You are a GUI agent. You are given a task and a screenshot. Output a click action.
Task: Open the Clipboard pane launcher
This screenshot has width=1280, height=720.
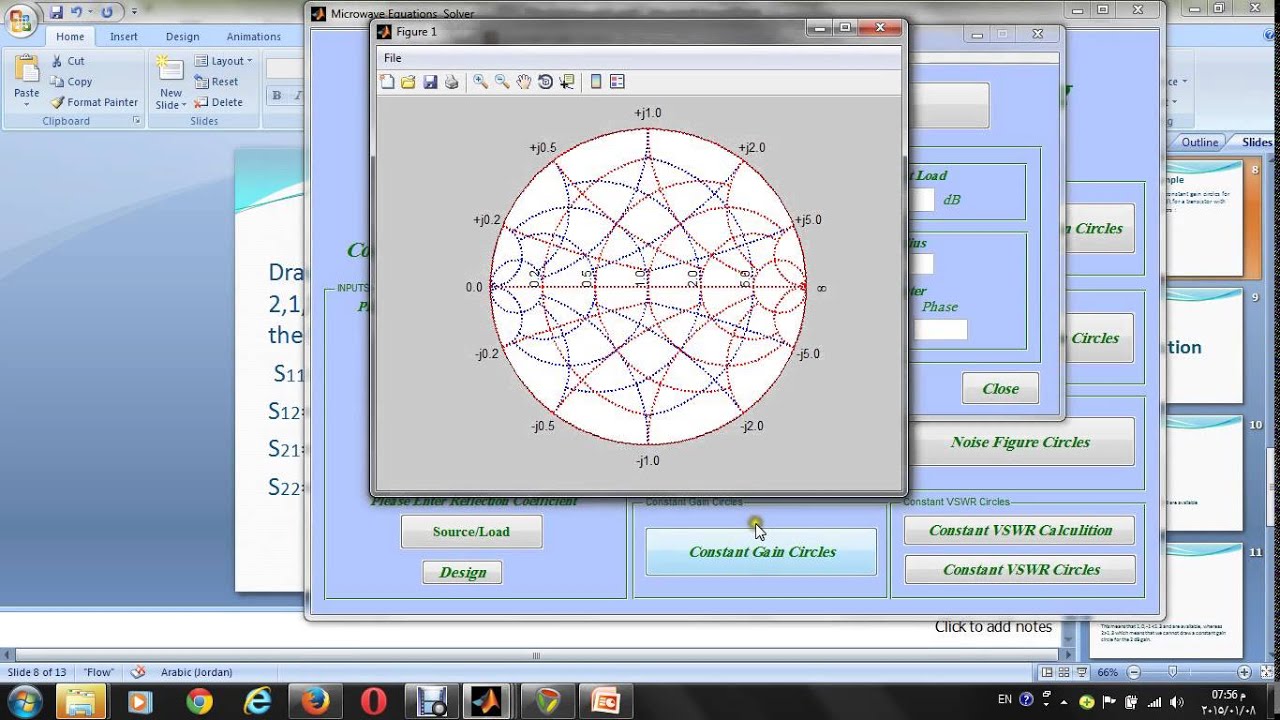click(136, 121)
